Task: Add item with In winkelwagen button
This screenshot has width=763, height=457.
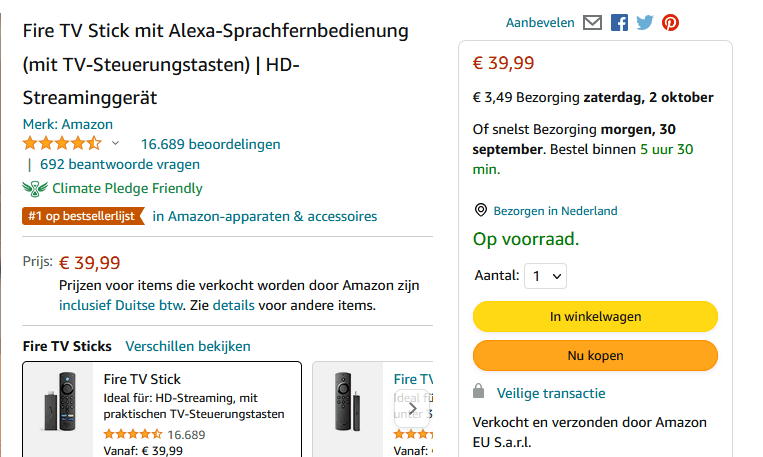Action: (595, 316)
